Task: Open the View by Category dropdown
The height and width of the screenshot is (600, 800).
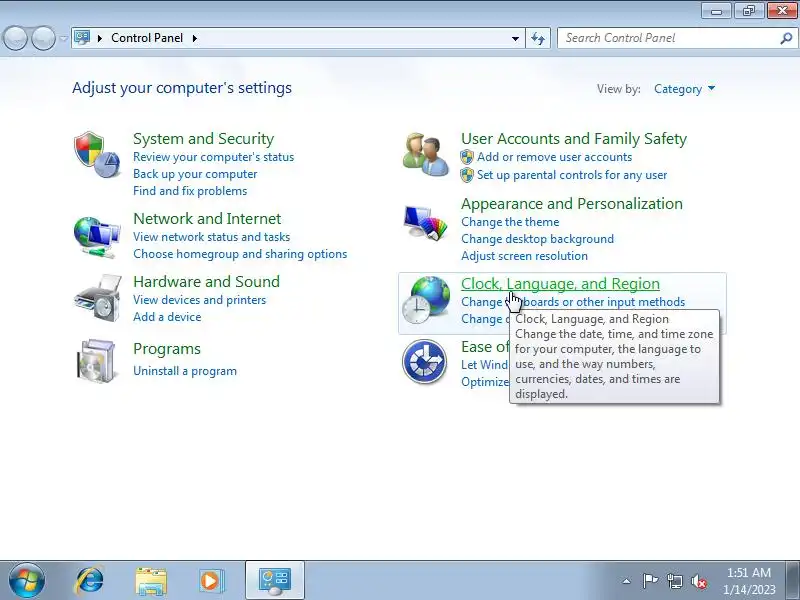Action: pyautogui.click(x=685, y=89)
